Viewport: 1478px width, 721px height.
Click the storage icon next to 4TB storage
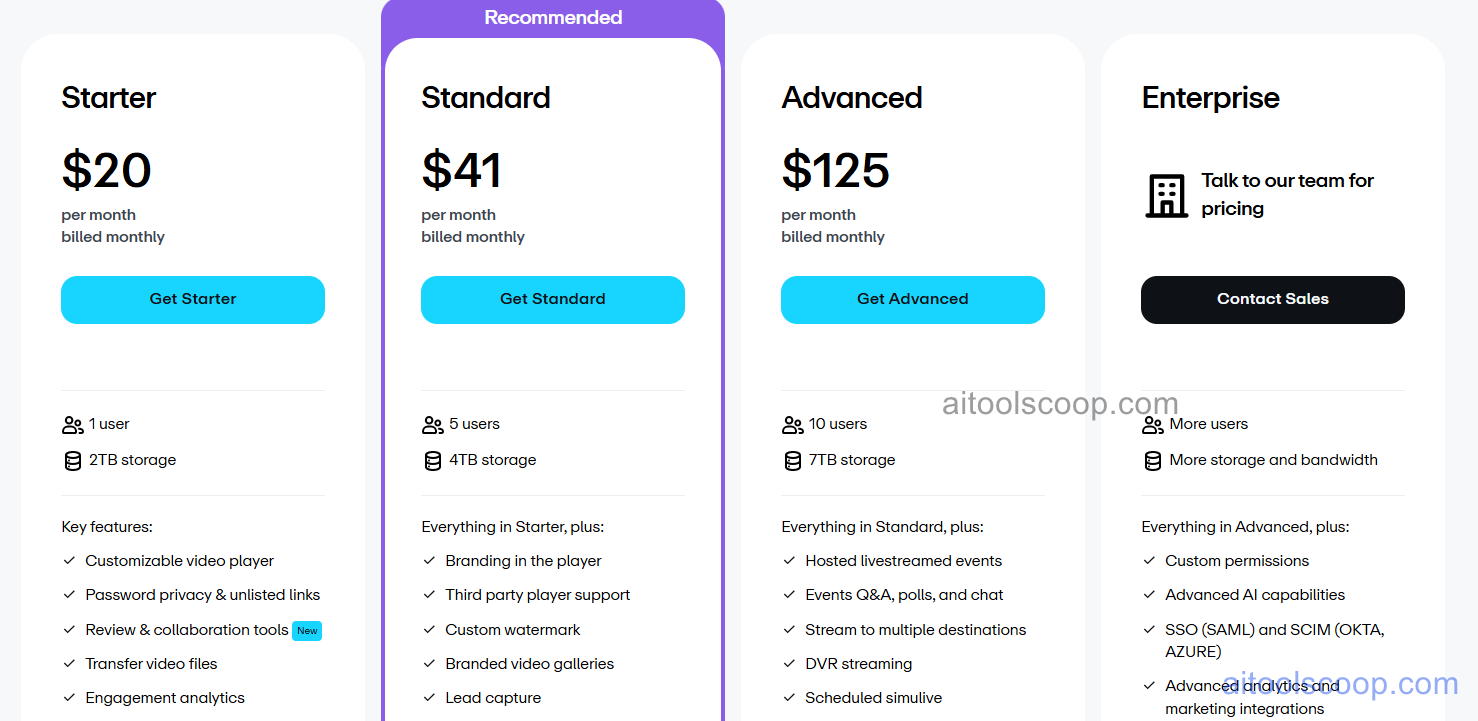(432, 460)
